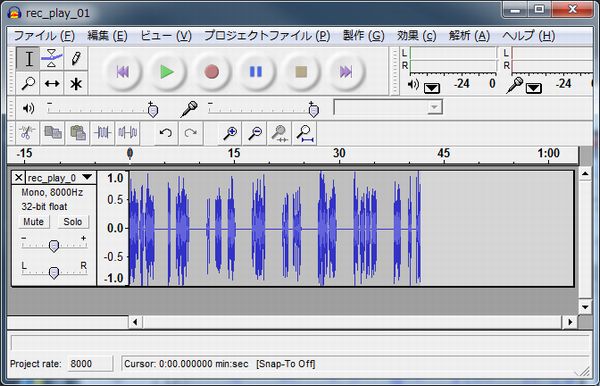Open the 解析 (A) menu
The height and width of the screenshot is (386, 600).
[x=469, y=36]
